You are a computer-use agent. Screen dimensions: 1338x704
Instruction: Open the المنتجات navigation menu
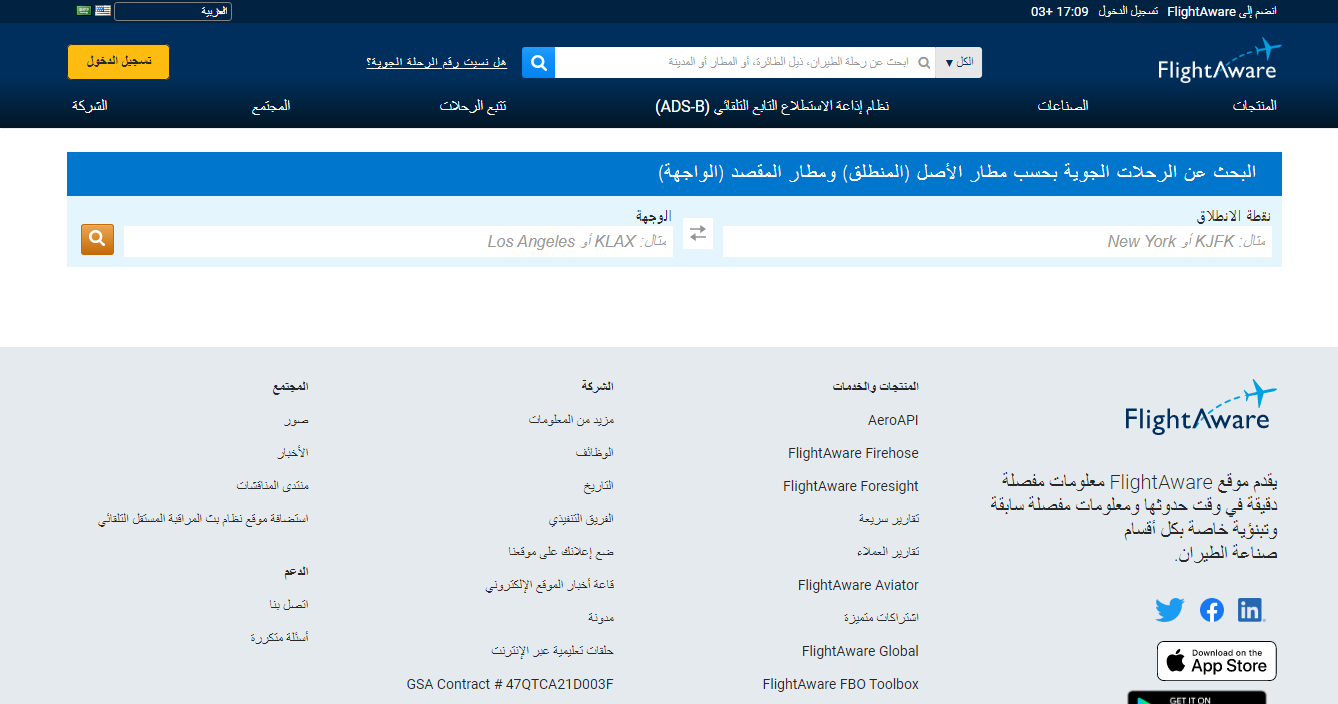(x=1254, y=106)
